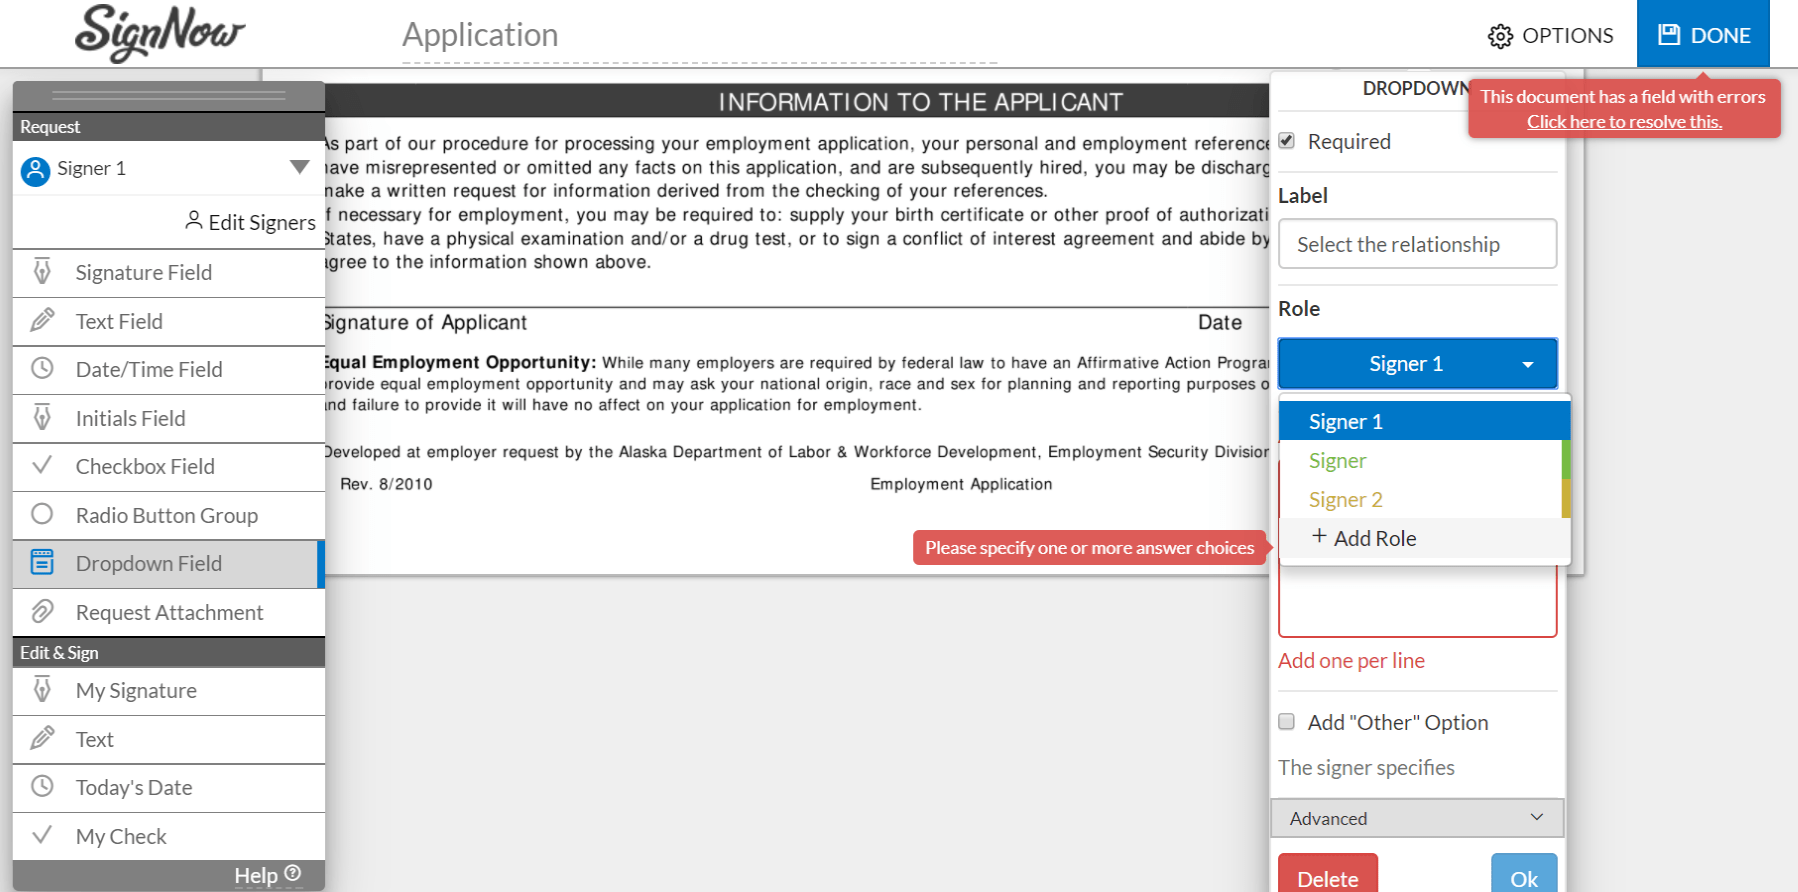Click the SignNow logo
This screenshot has width=1798, height=892.
tap(160, 33)
